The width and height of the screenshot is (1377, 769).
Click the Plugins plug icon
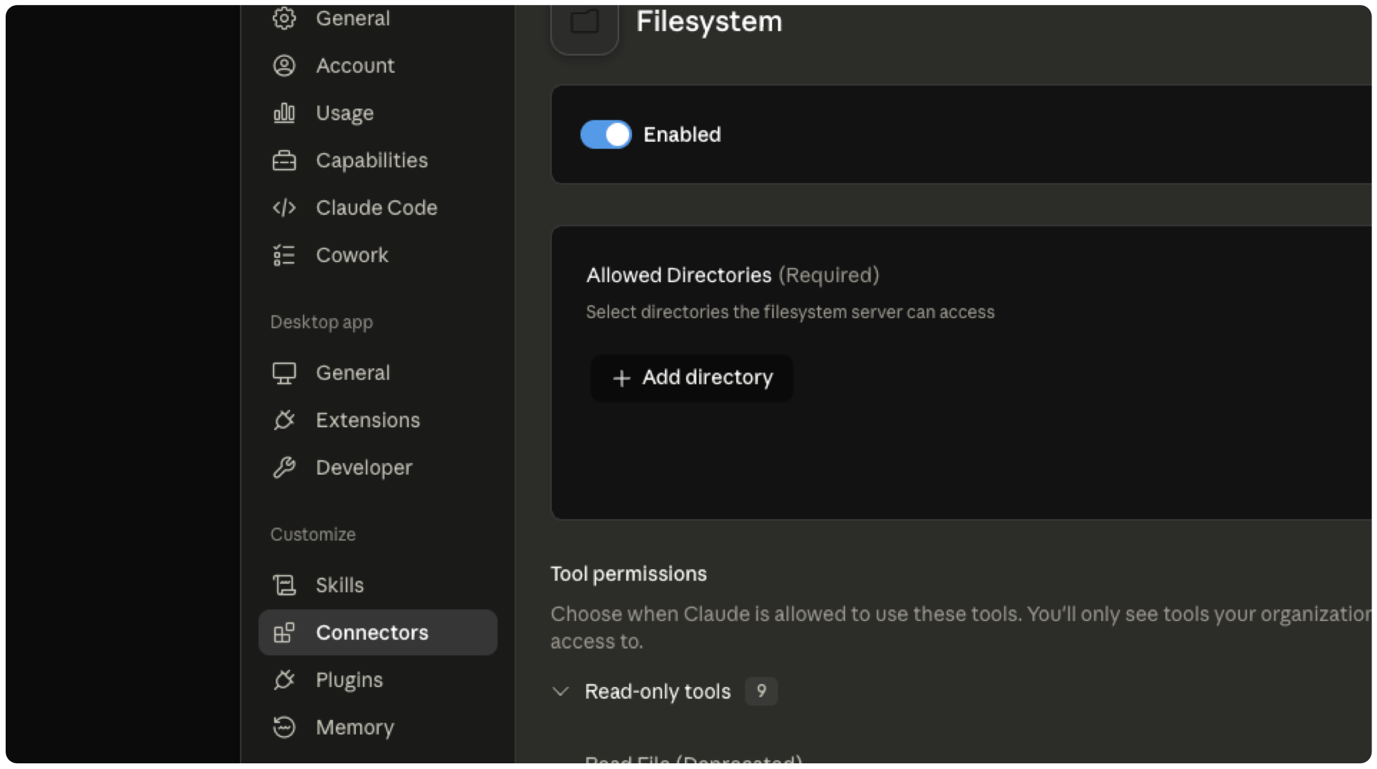point(284,680)
